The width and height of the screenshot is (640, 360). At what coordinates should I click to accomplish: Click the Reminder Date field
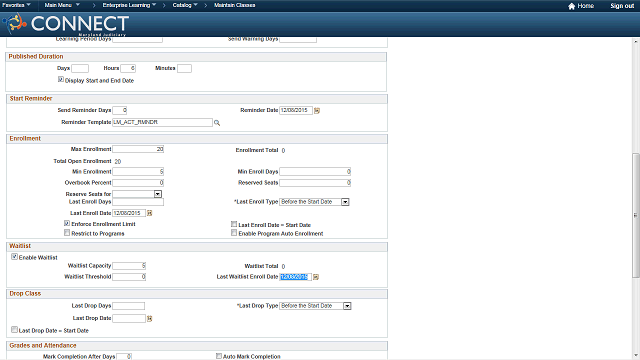coord(296,110)
